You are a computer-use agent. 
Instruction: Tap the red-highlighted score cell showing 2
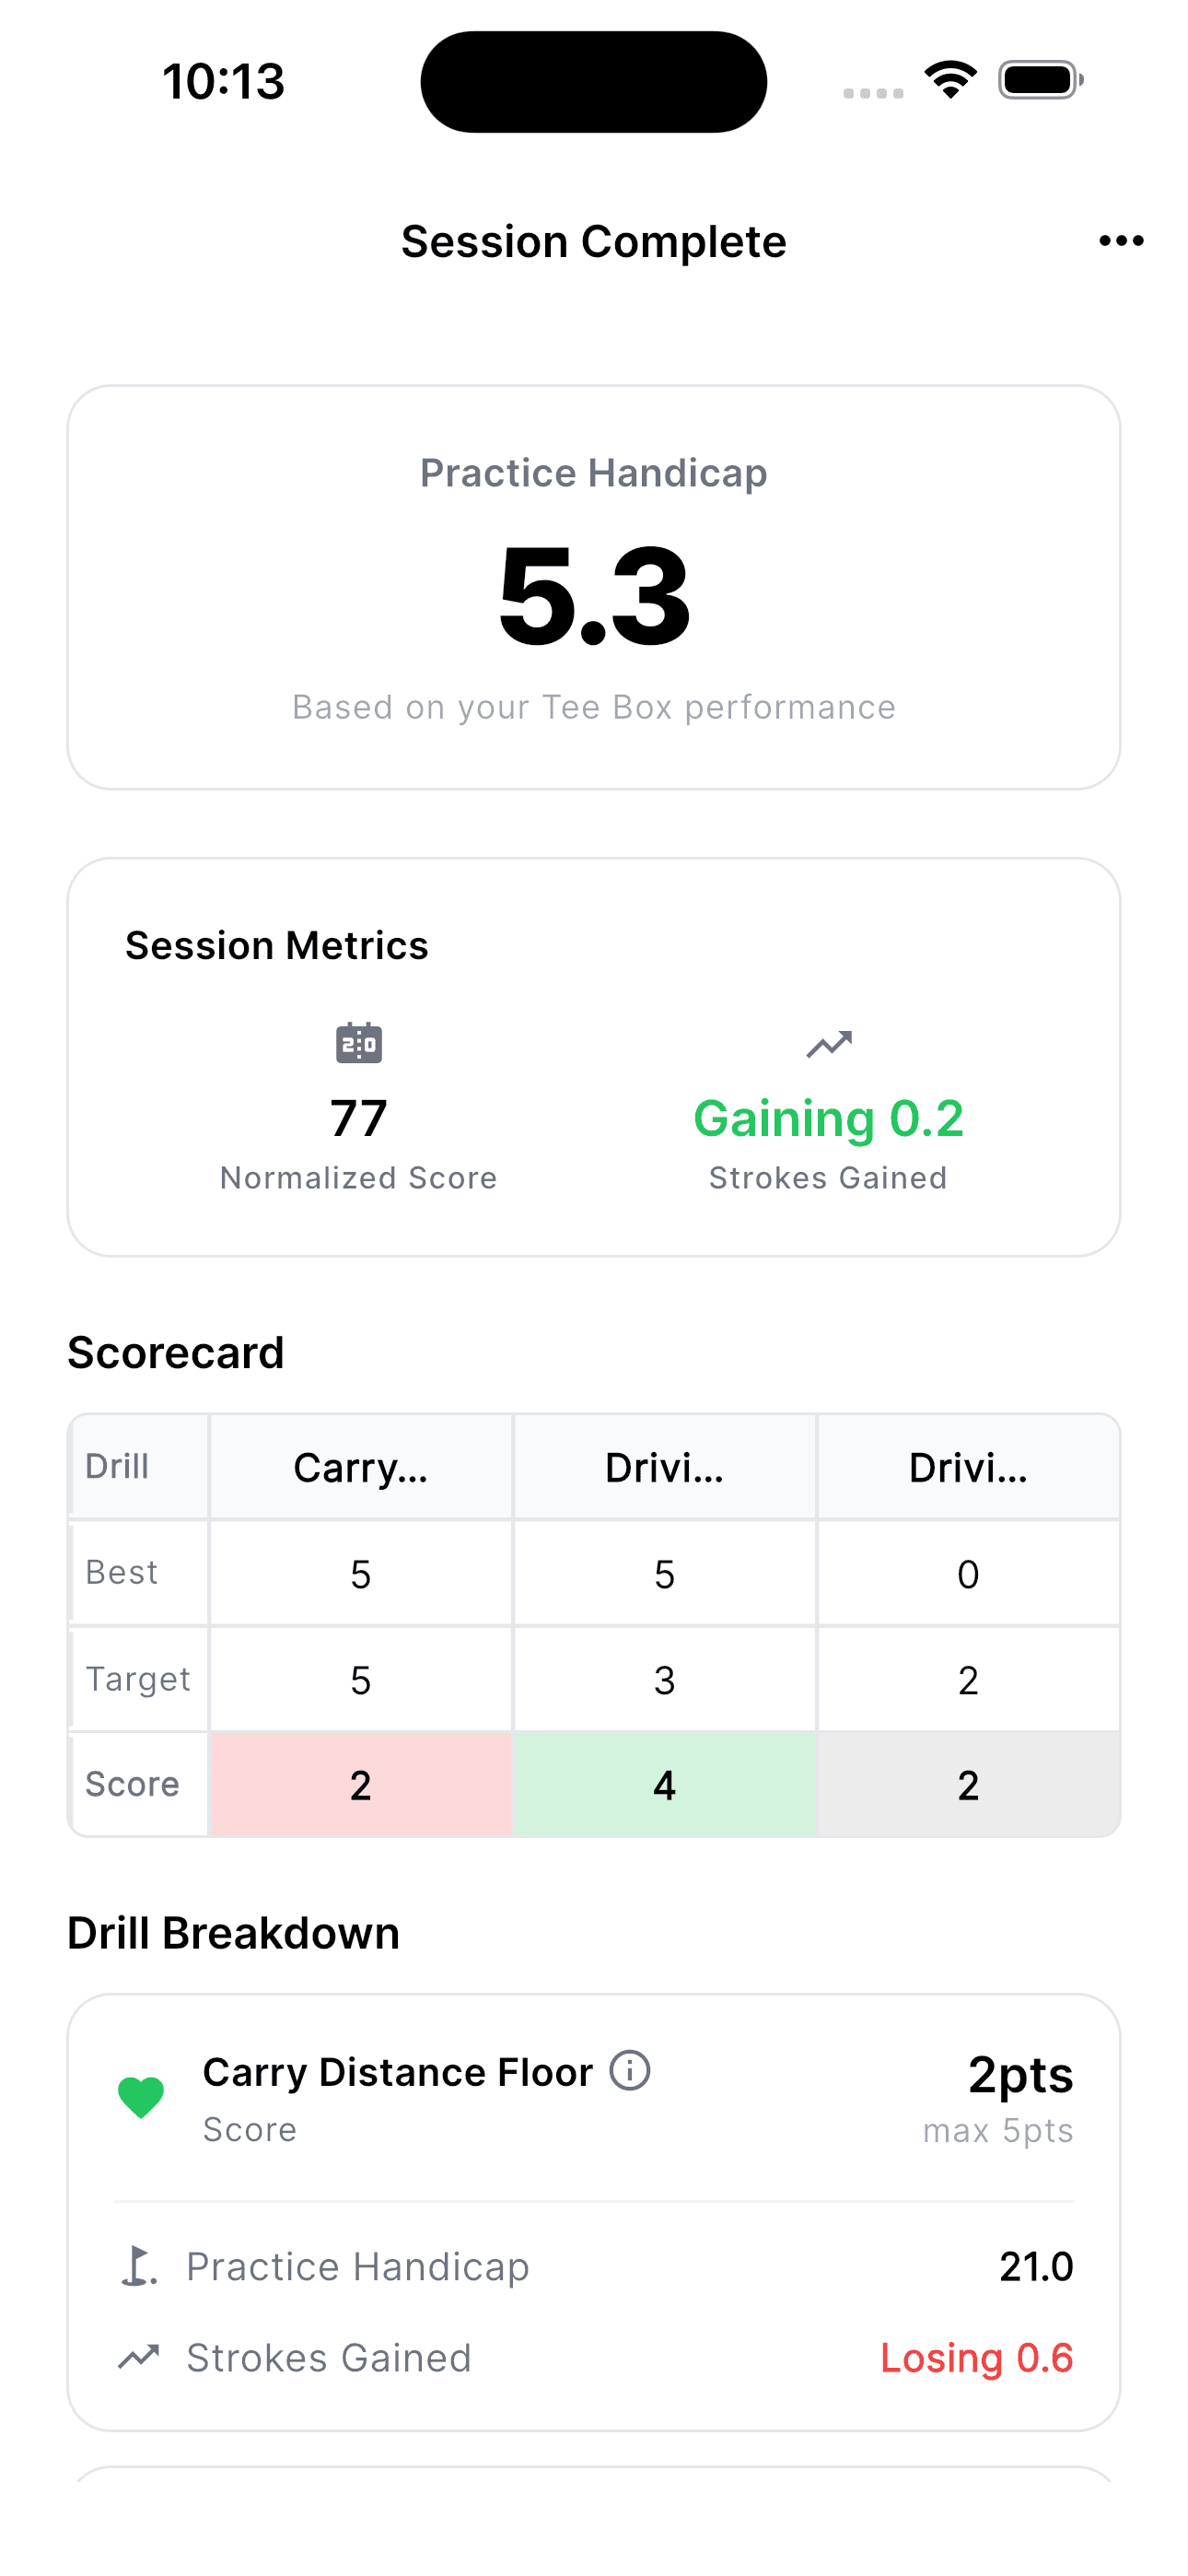click(360, 1784)
